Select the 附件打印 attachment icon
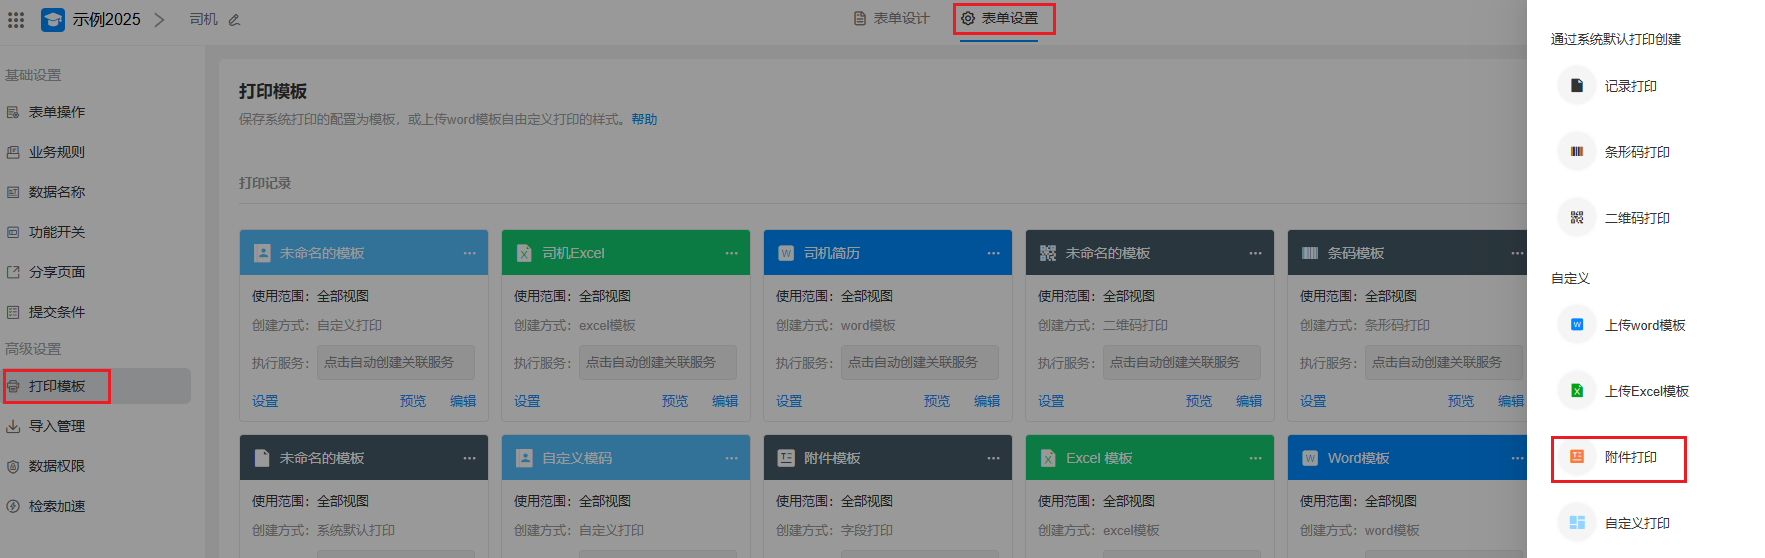Image resolution: width=1765 pixels, height=558 pixels. click(x=1576, y=457)
